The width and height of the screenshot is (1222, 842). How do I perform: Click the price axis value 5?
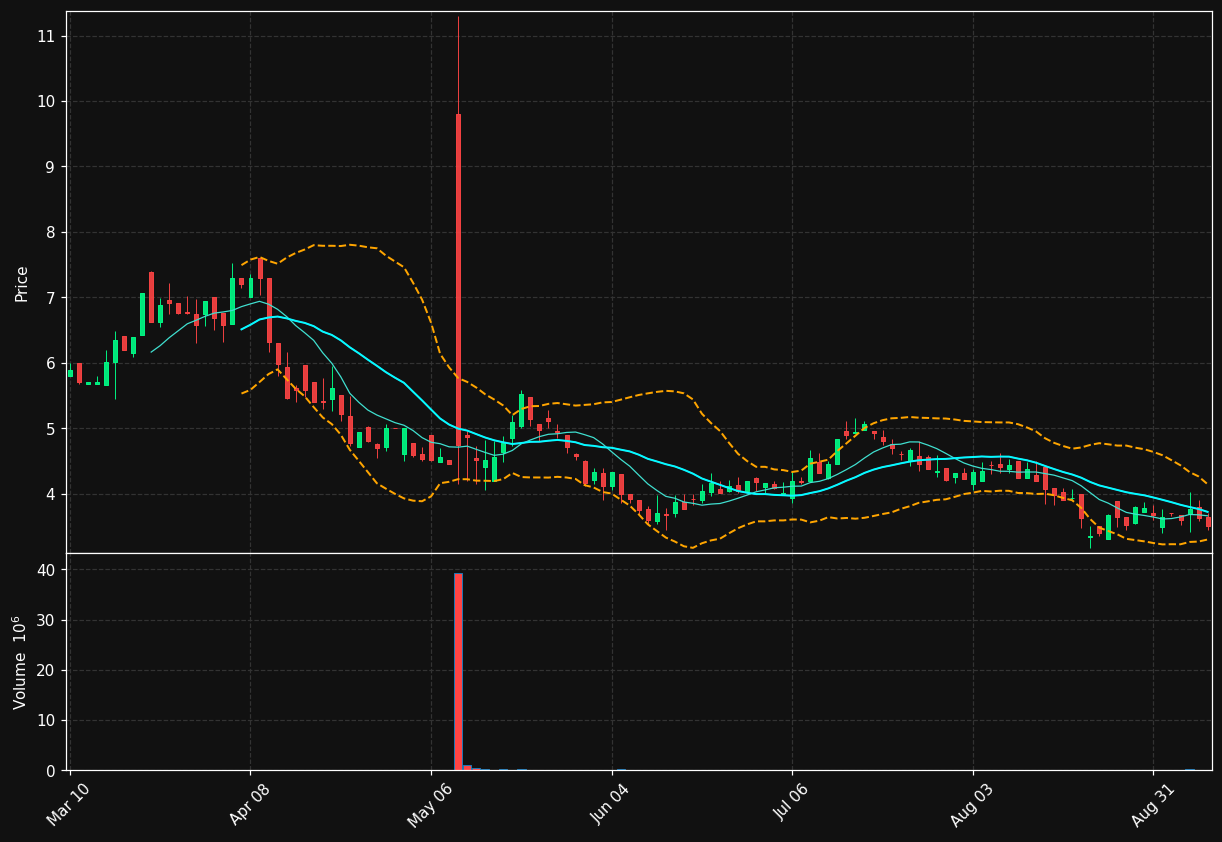click(51, 429)
